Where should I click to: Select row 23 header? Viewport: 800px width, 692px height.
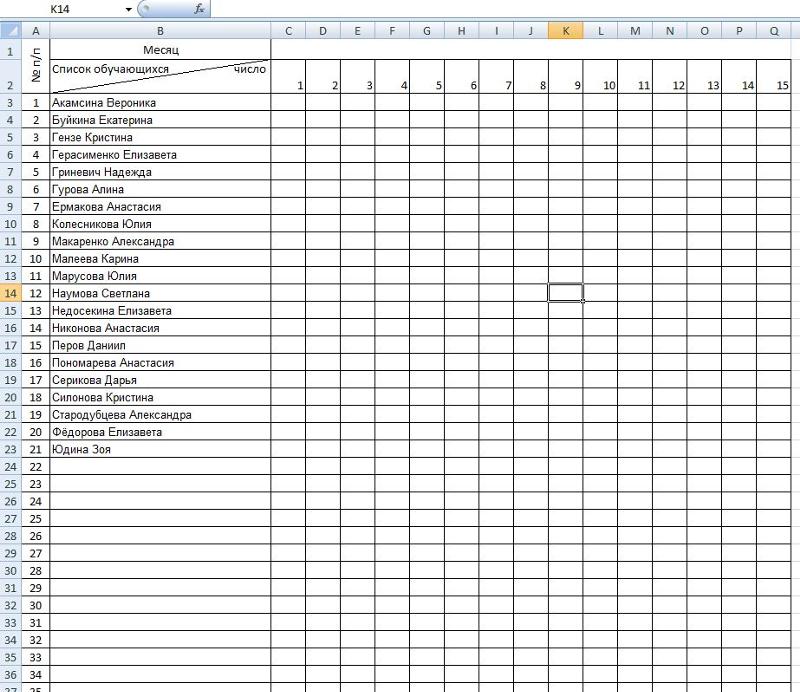(x=11, y=449)
